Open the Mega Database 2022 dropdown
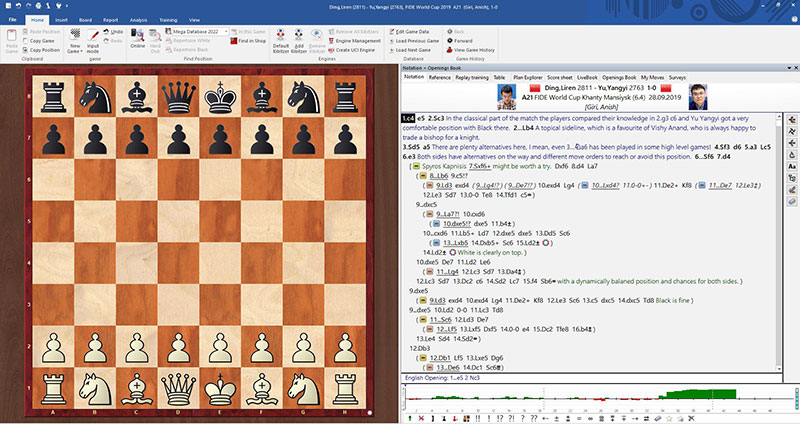Viewport: 800px width, 424px height. tap(198, 31)
